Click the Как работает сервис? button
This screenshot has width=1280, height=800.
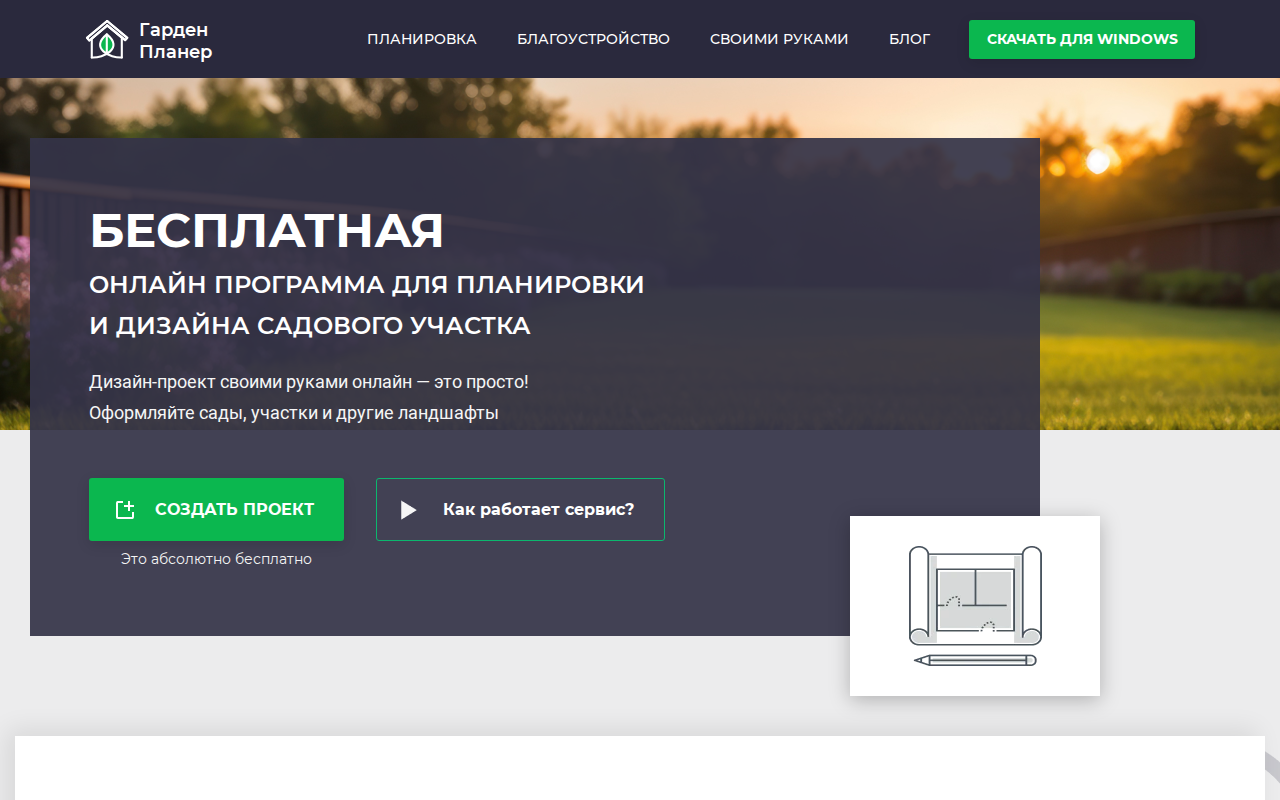coord(520,509)
